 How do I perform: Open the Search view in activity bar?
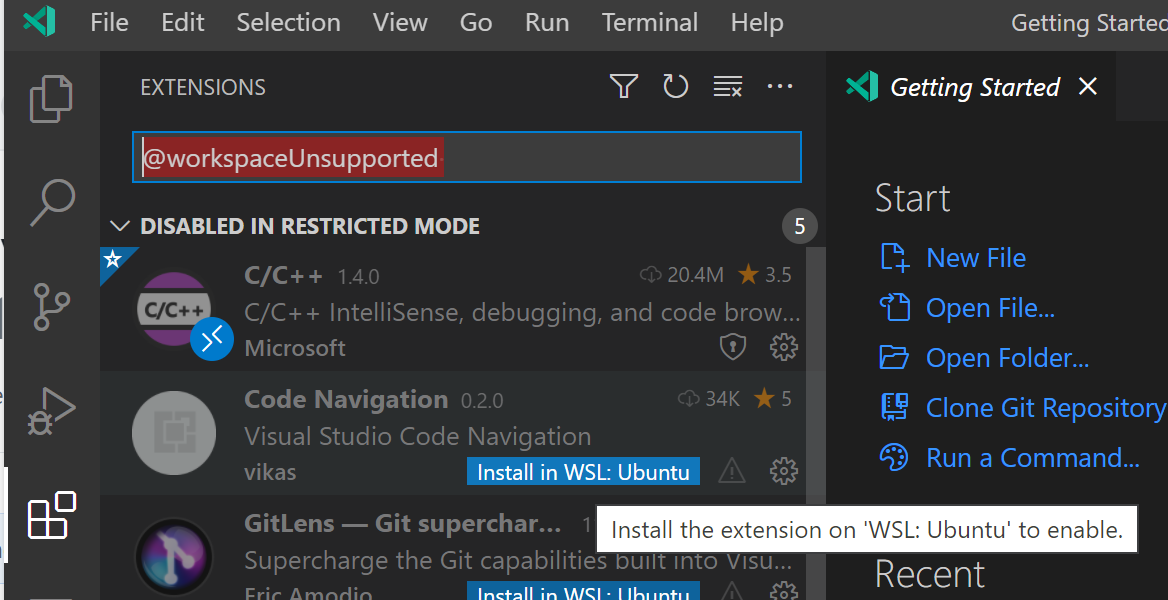(x=52, y=202)
